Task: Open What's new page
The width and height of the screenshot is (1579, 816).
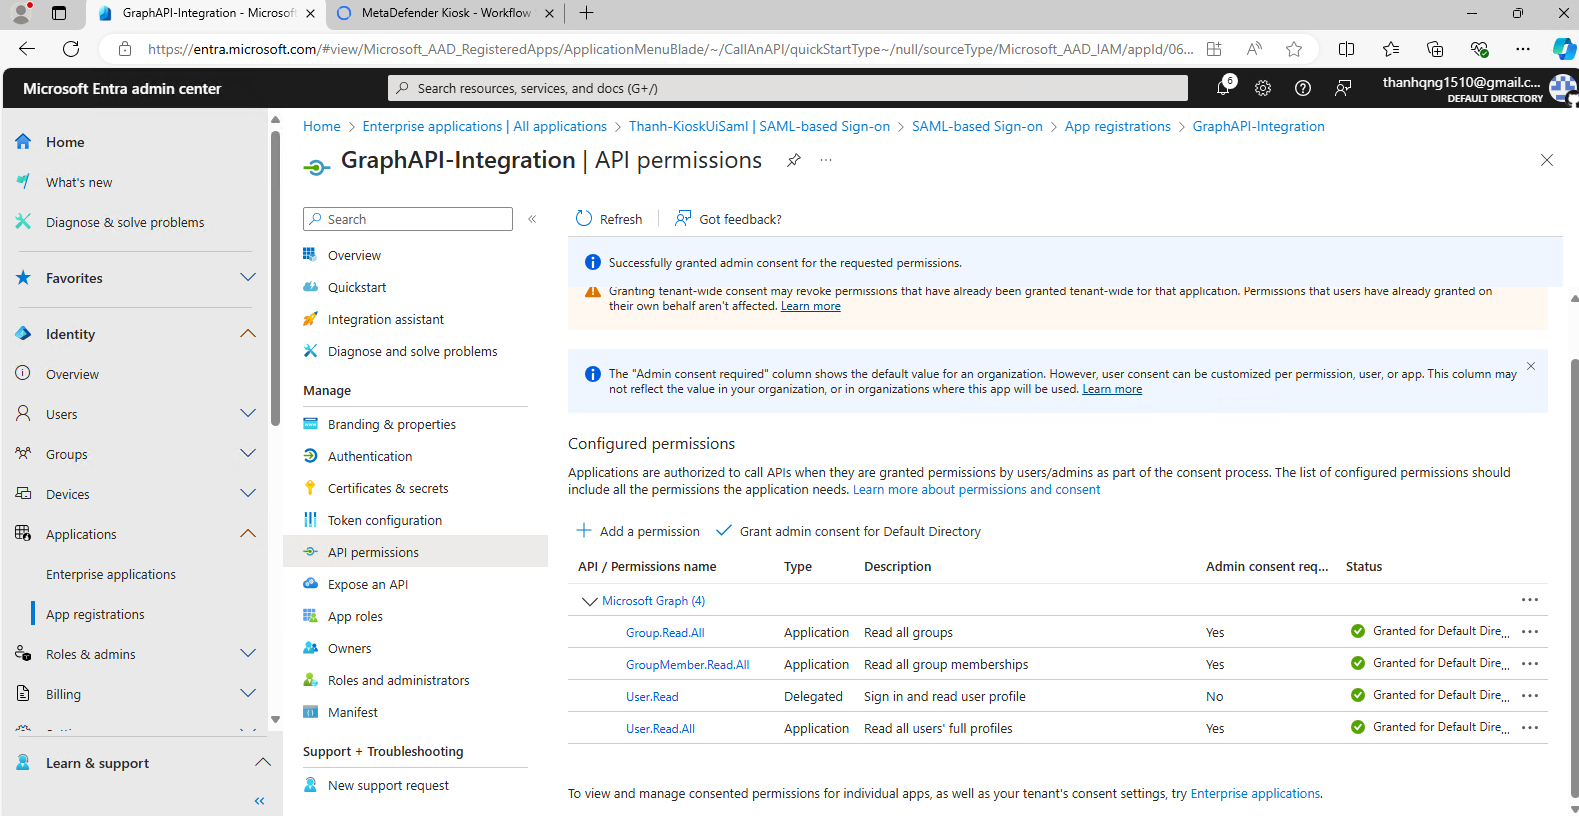Action: point(79,182)
